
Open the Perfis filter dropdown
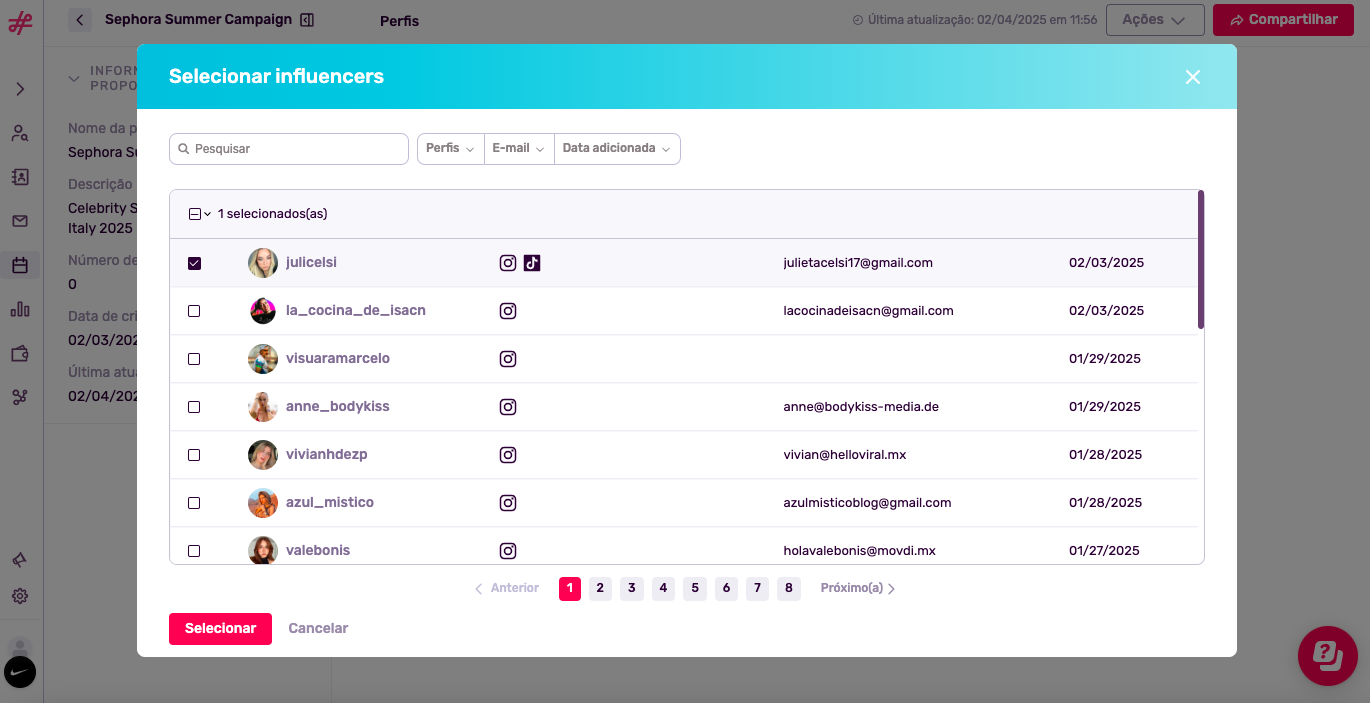(x=450, y=149)
